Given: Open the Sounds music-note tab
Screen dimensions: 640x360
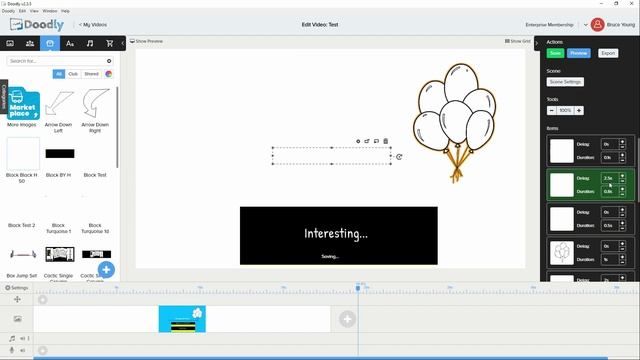Looking at the screenshot, I should tap(90, 43).
